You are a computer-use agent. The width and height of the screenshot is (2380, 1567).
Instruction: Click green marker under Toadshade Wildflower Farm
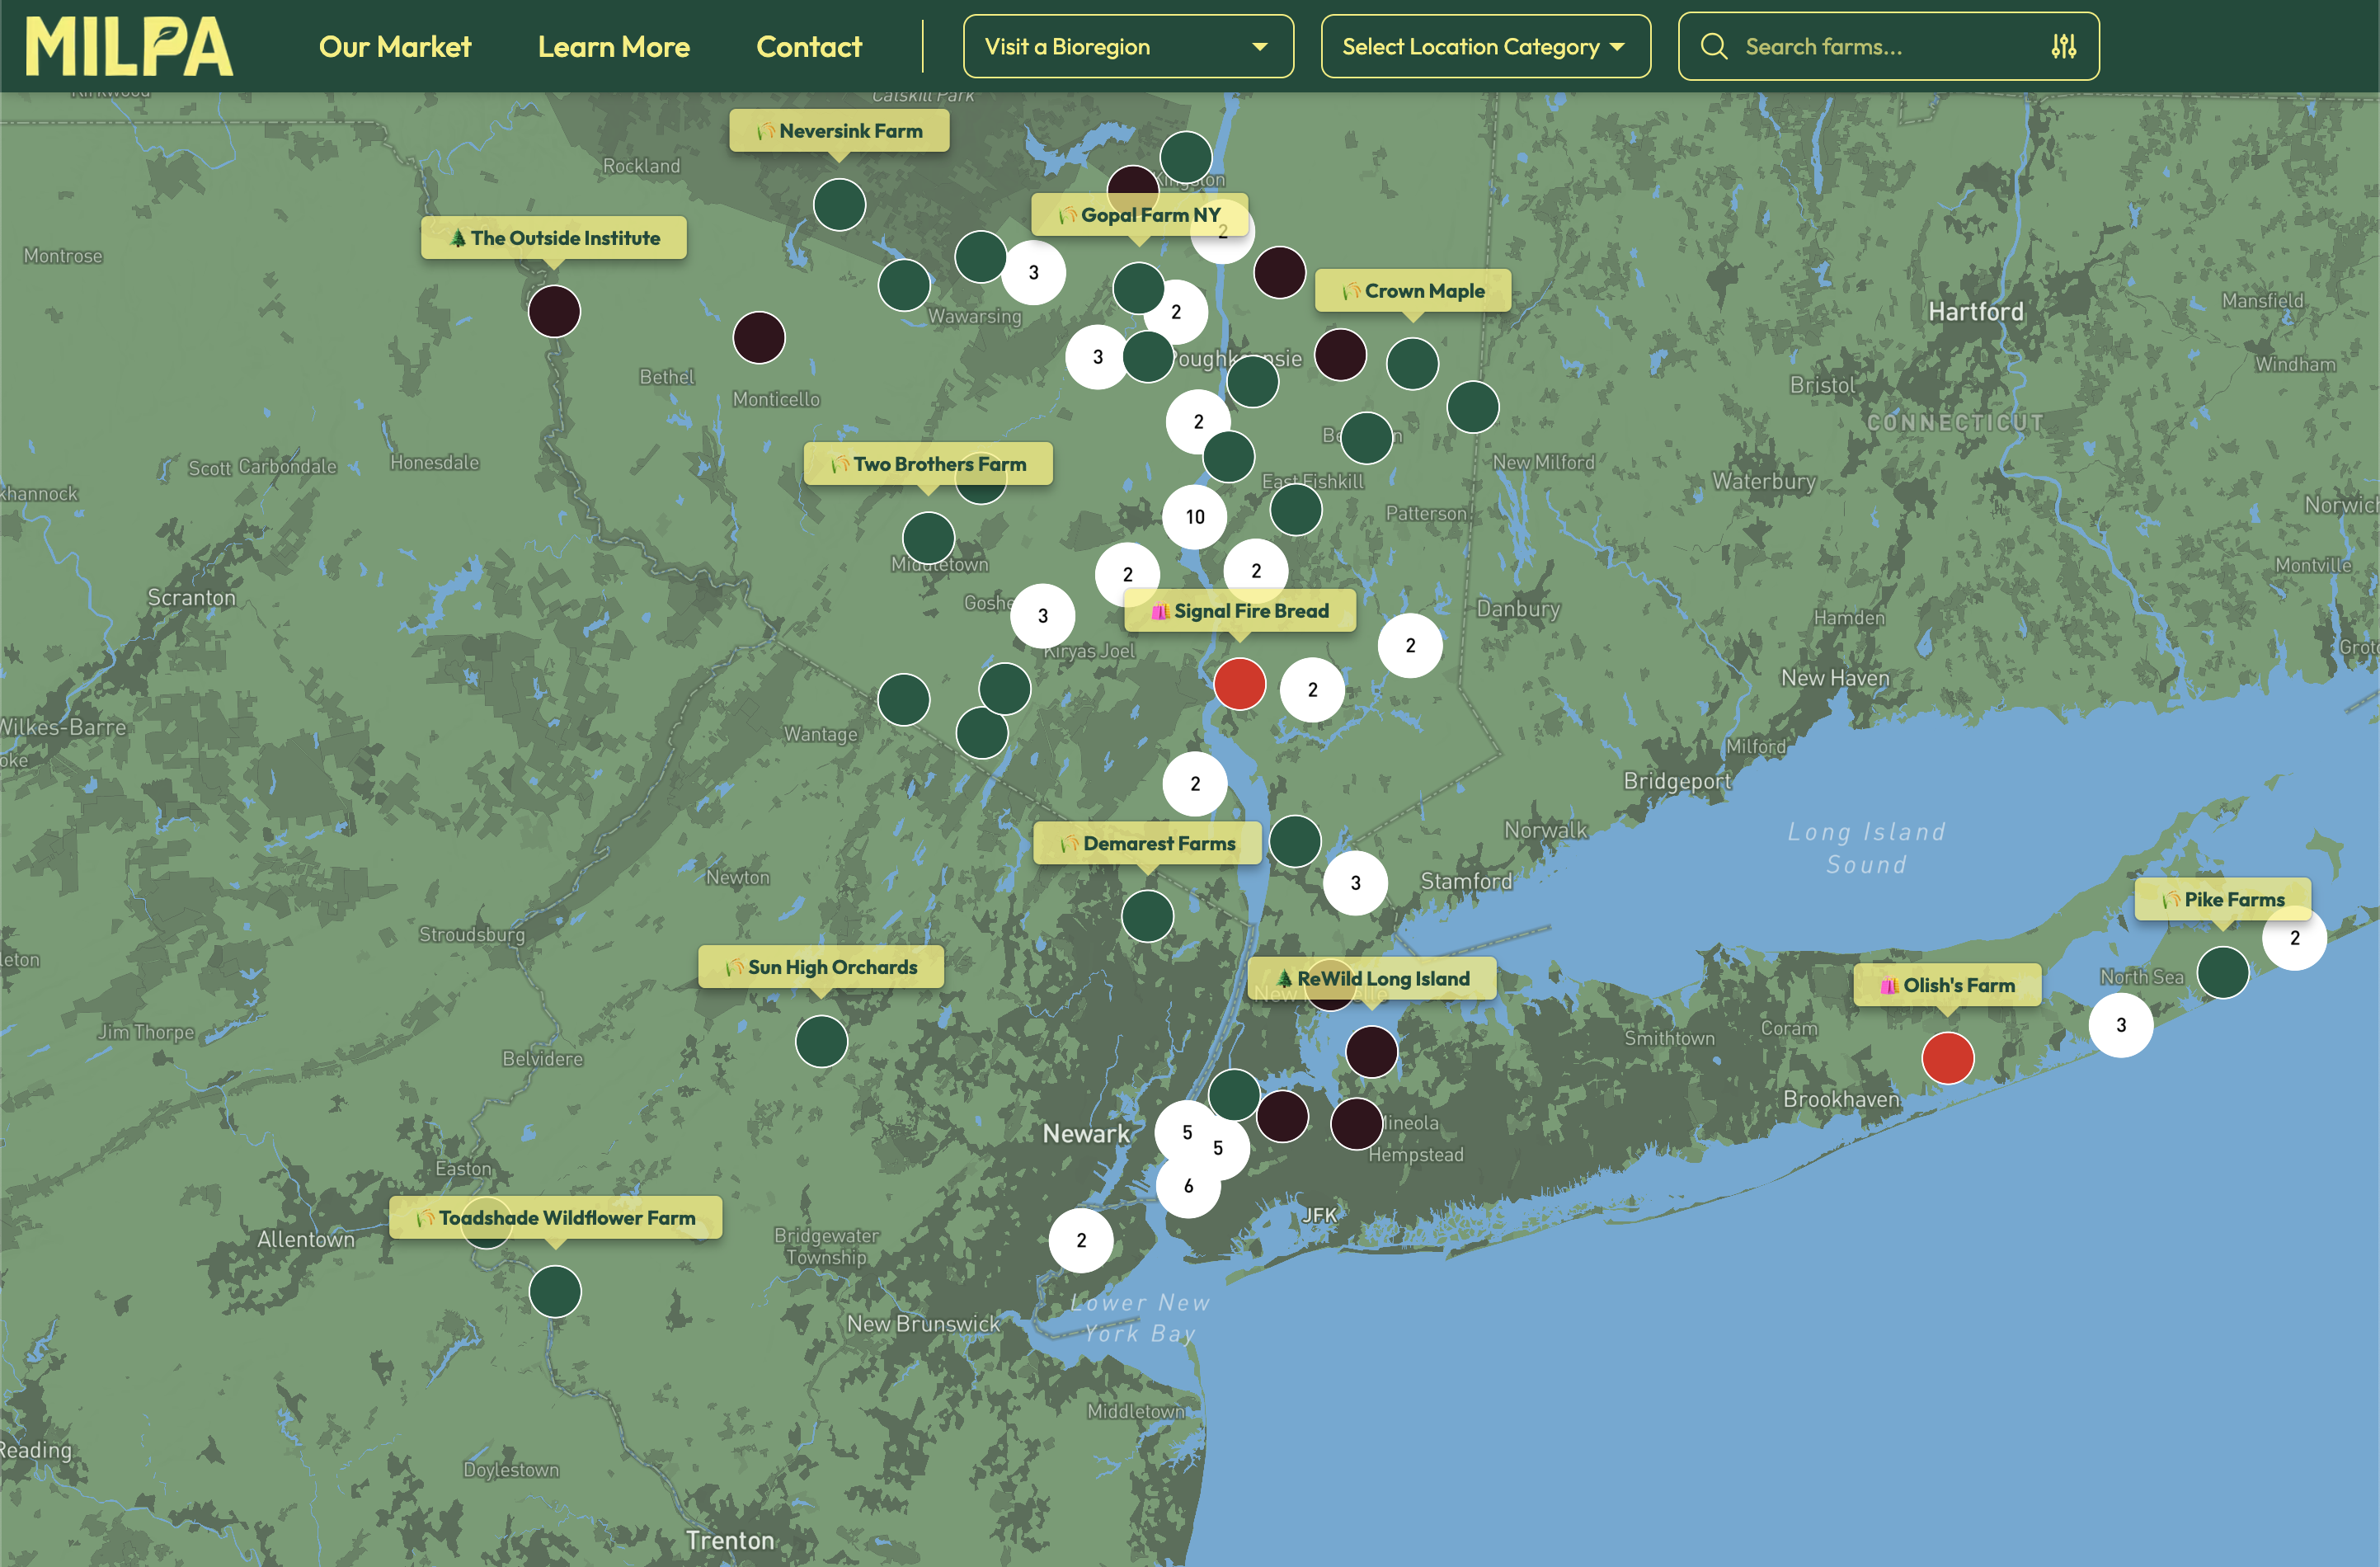point(555,1291)
